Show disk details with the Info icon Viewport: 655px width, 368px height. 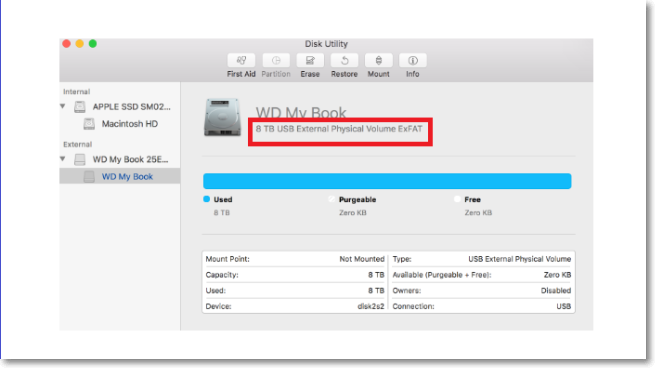tap(413, 61)
